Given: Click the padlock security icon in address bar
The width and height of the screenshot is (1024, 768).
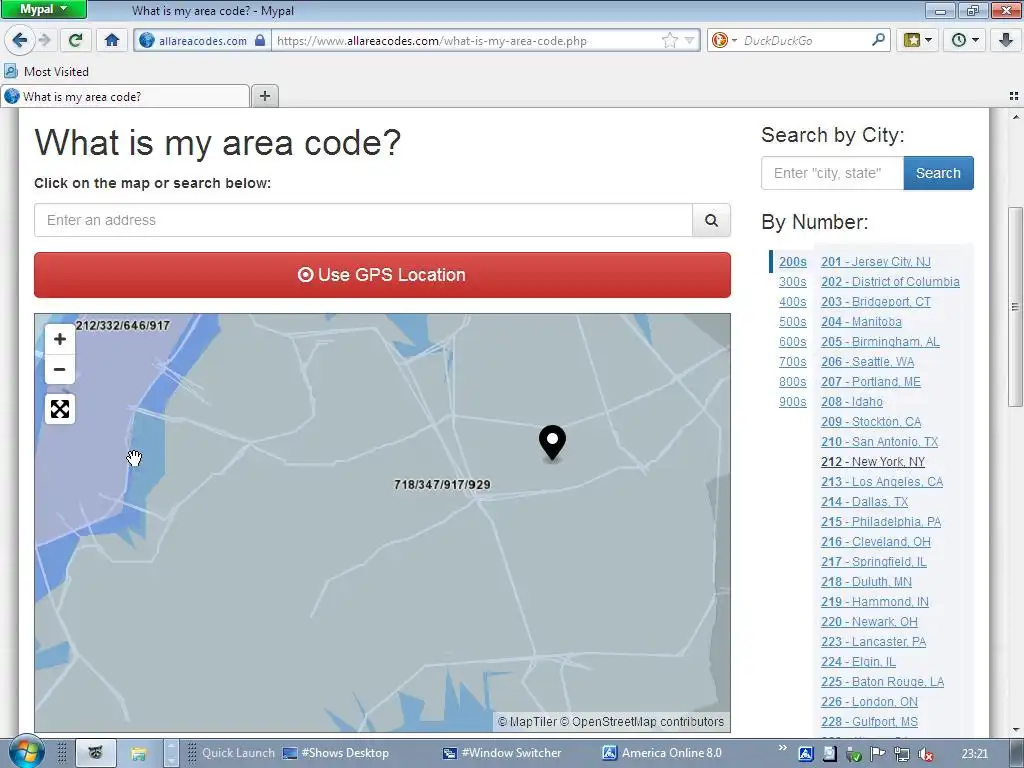Looking at the screenshot, I should (260, 40).
